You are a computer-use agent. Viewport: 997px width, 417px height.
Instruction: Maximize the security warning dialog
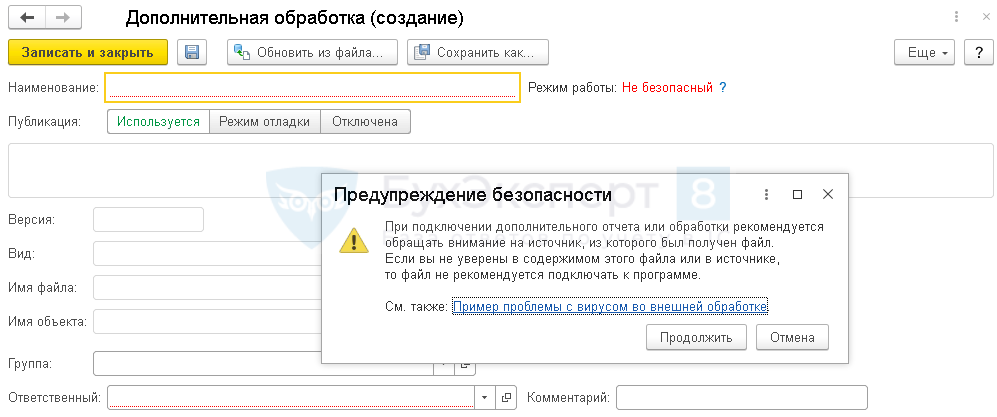pos(797,194)
